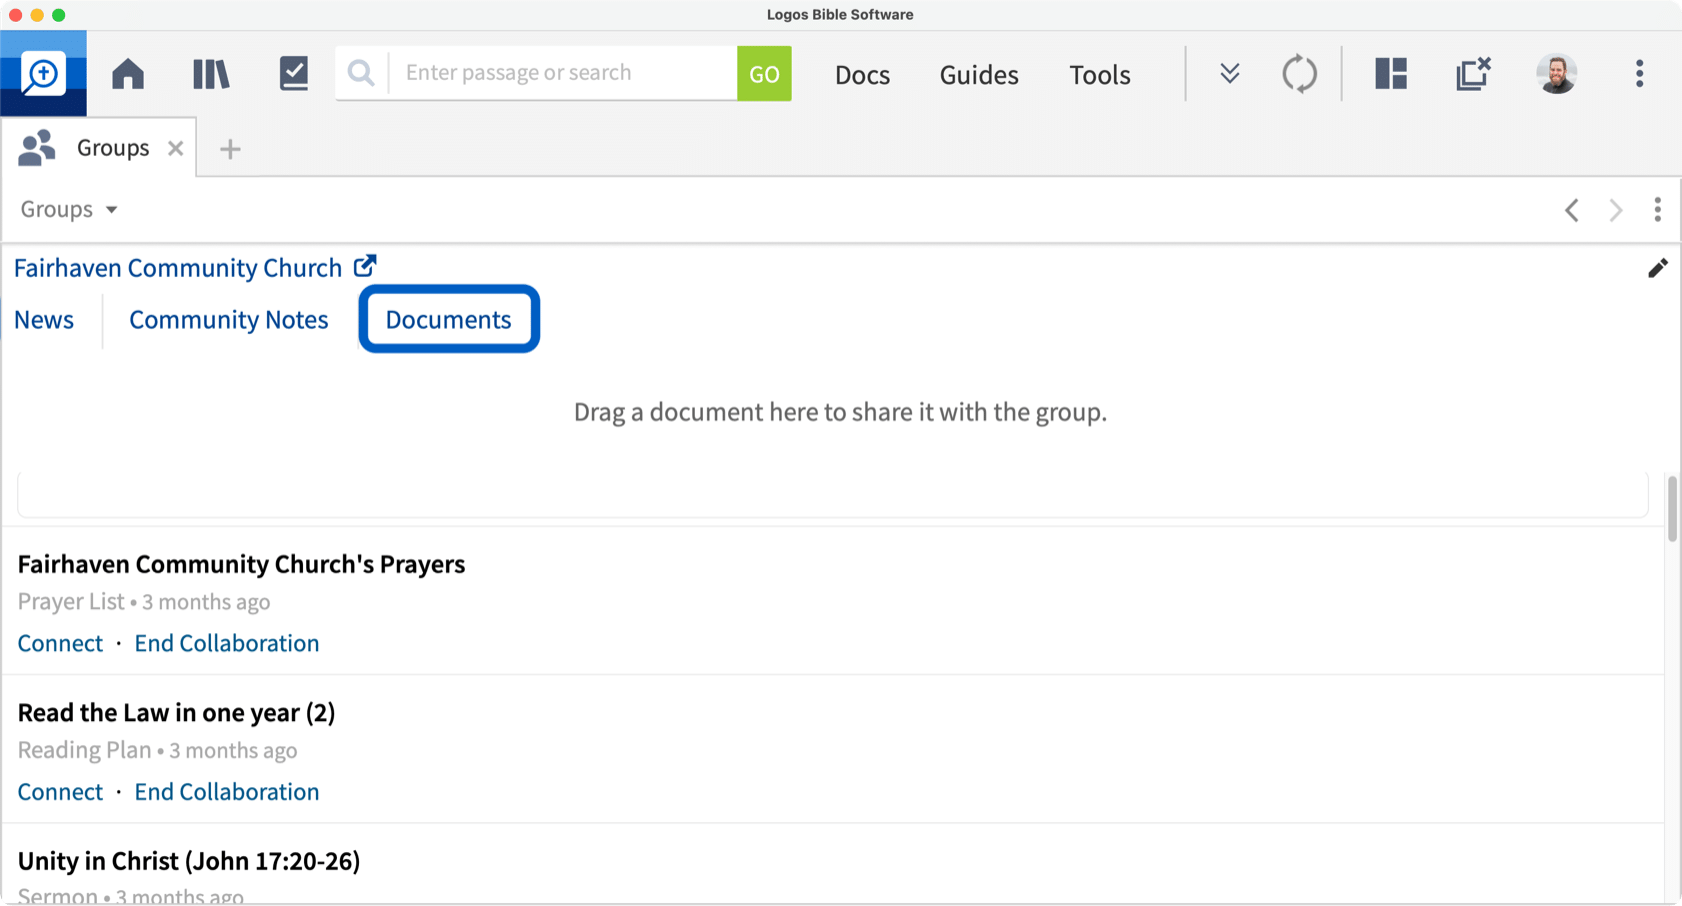Click the documents list vertical scrollbar

pyautogui.click(x=1672, y=509)
